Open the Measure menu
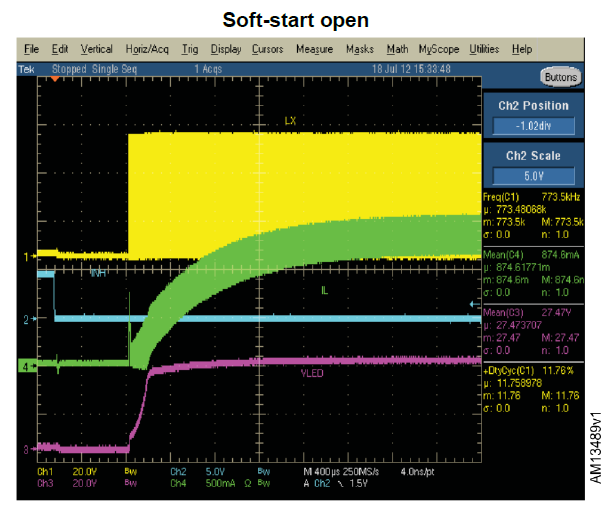Viewport: 616px width, 520px height. click(314, 48)
